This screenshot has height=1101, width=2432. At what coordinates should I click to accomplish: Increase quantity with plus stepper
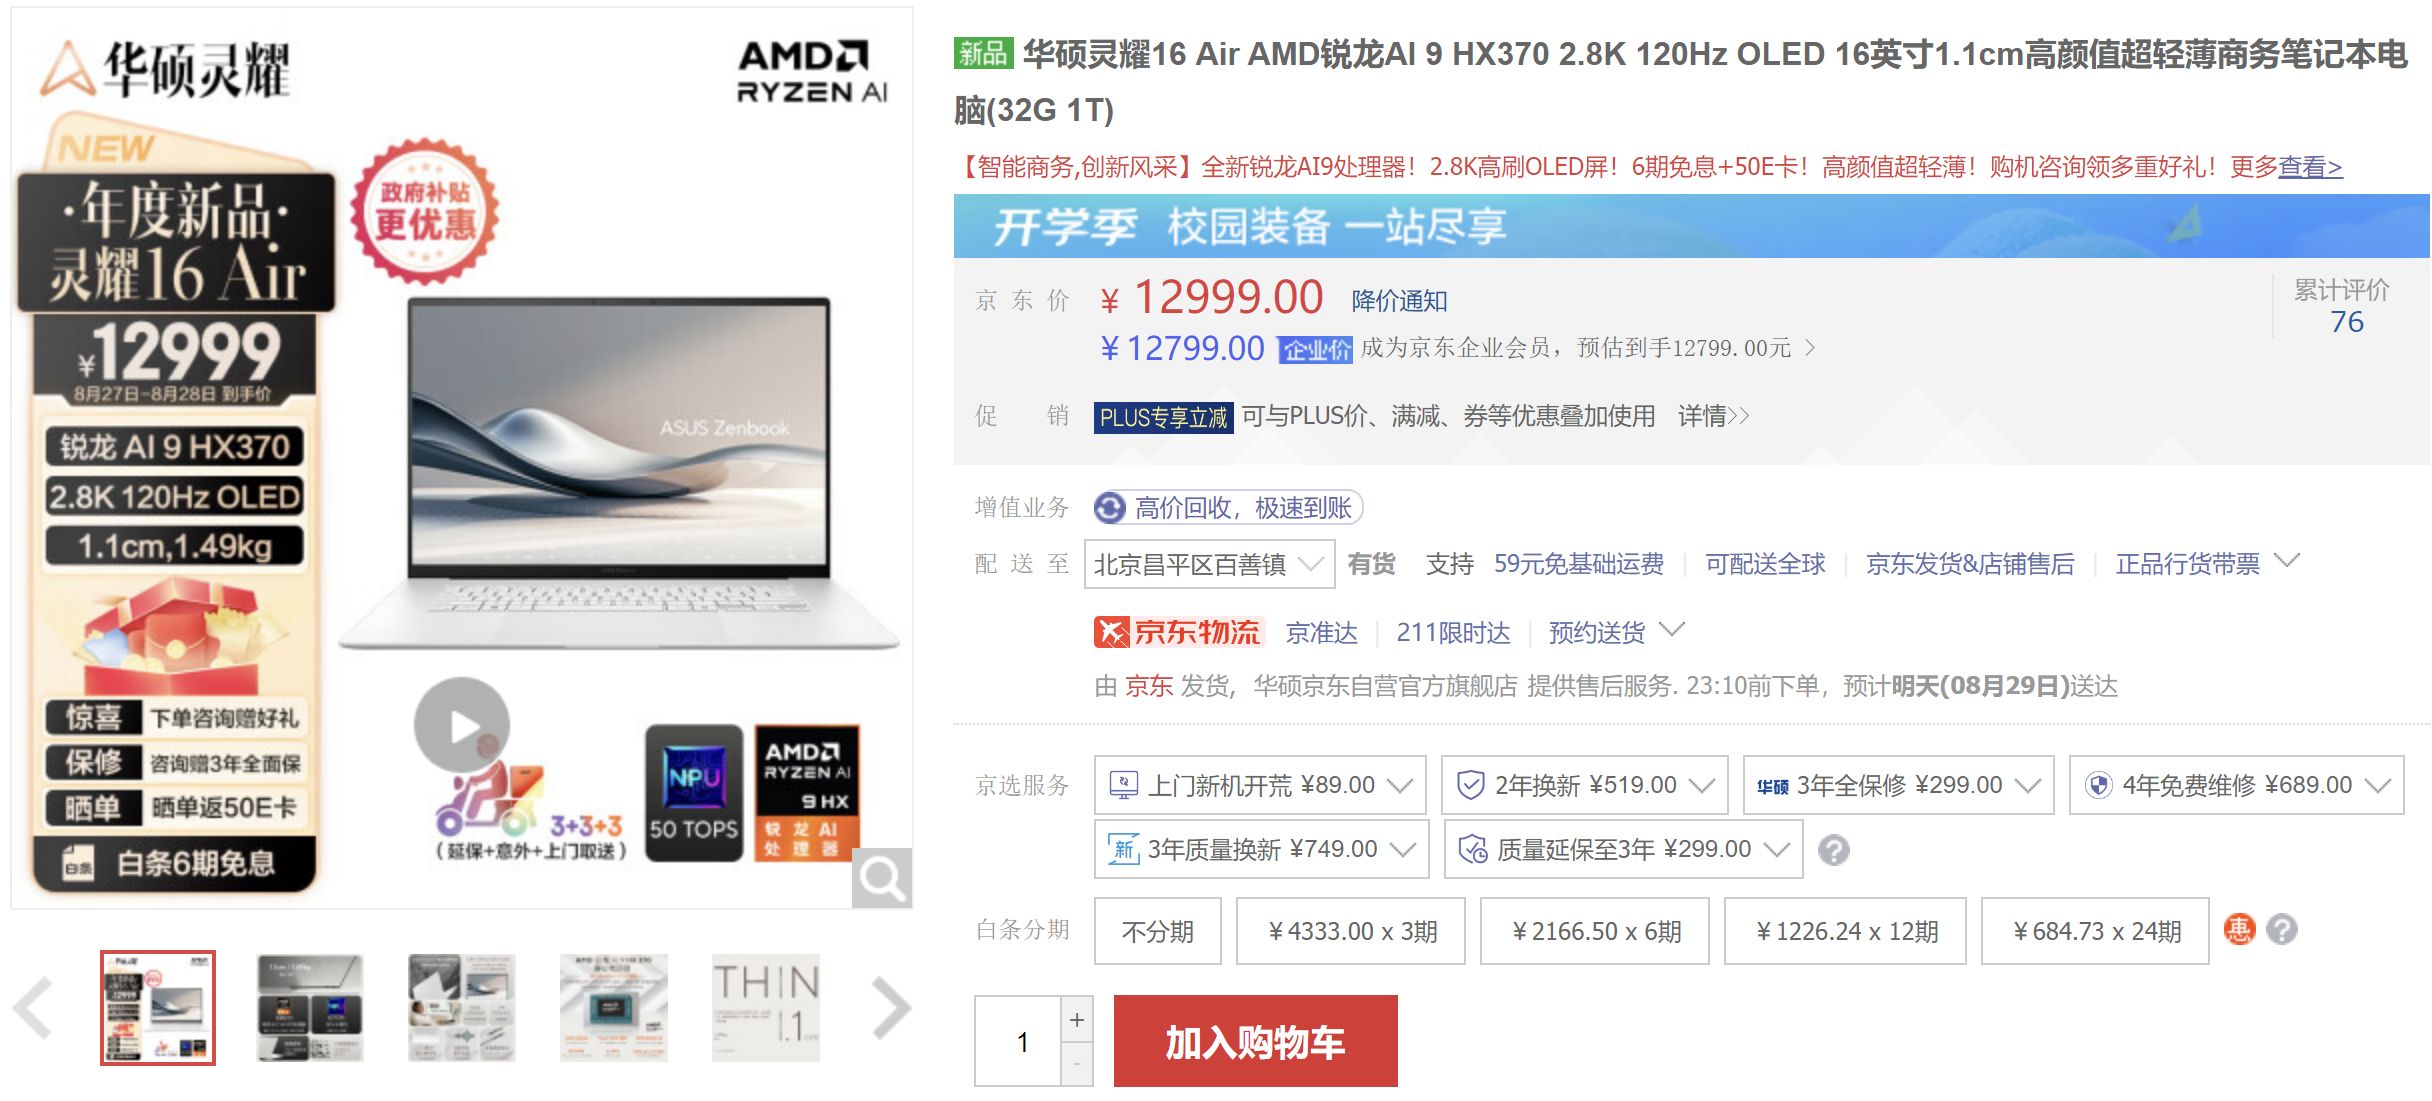[1076, 1020]
